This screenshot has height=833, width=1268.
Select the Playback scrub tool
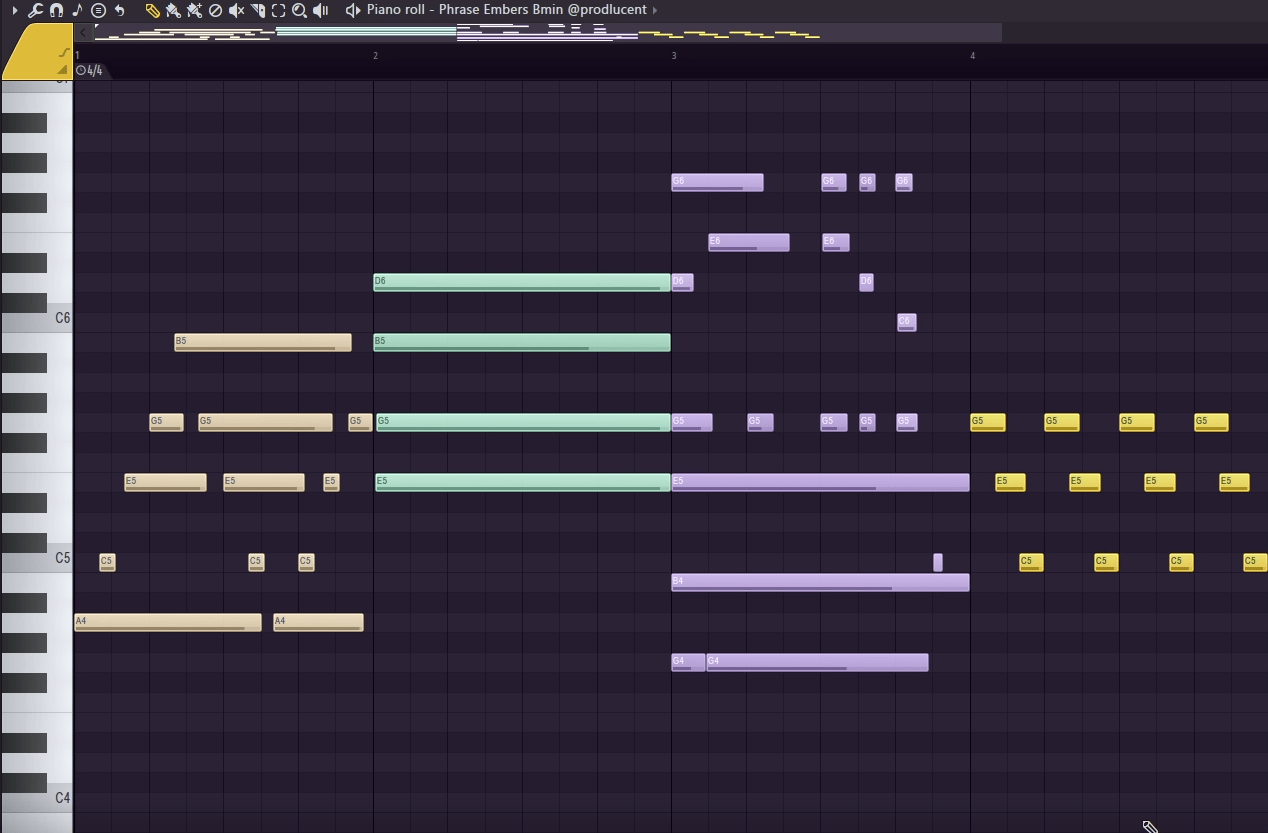pyautogui.click(x=321, y=10)
